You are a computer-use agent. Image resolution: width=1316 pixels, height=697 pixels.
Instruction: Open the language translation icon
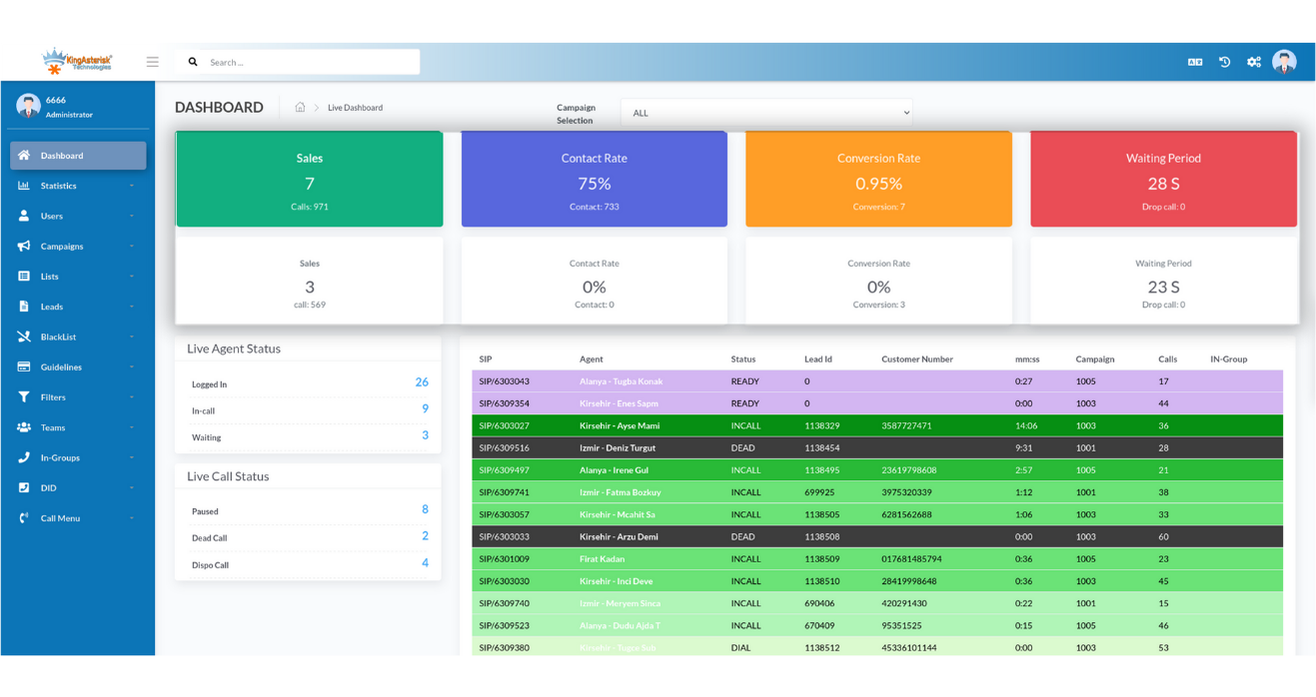click(x=1194, y=62)
